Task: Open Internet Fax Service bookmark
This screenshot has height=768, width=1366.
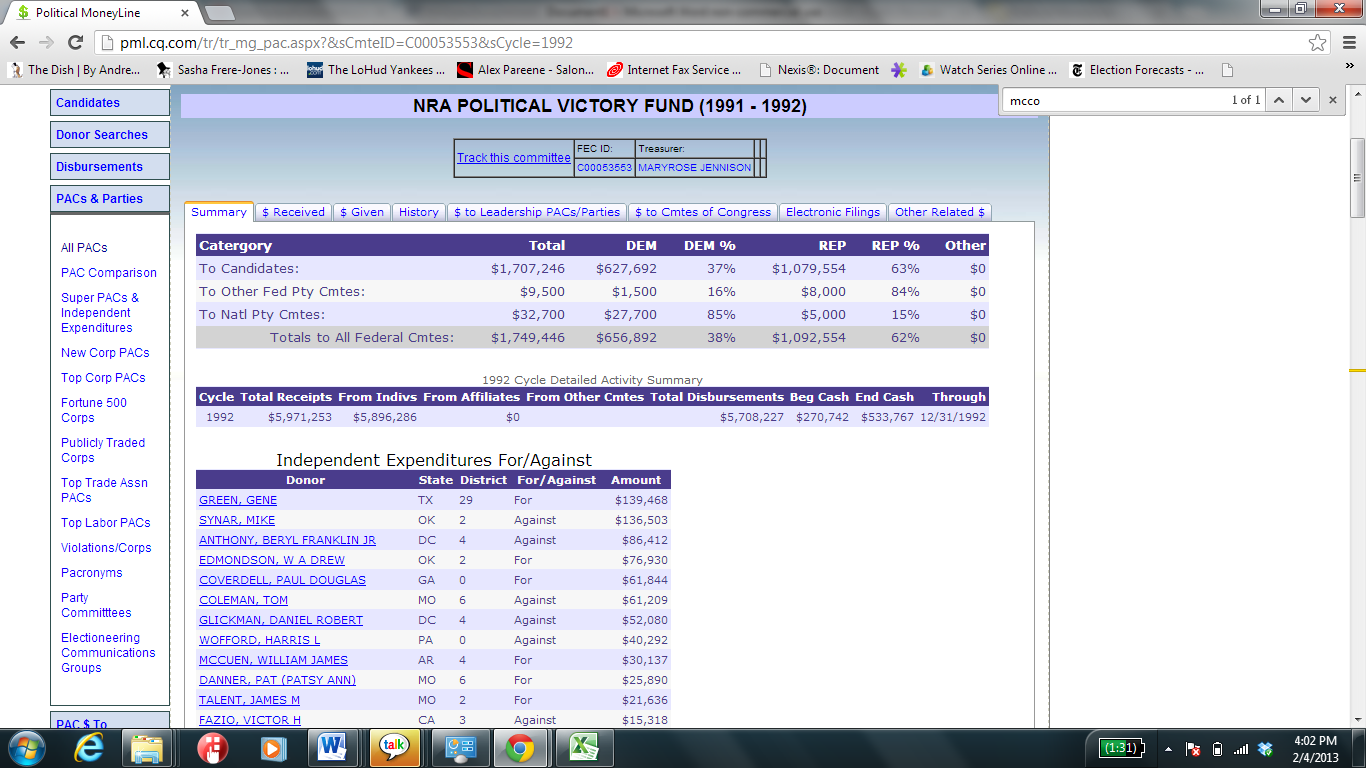Action: pos(674,70)
